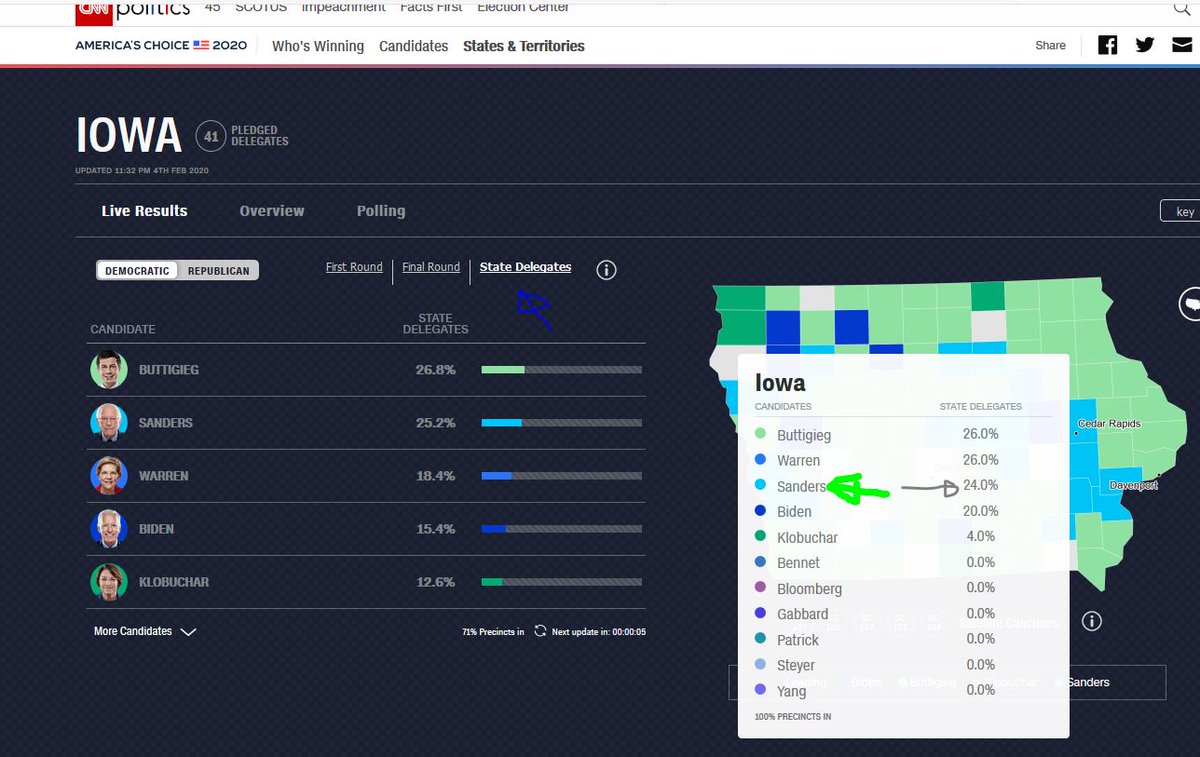The width and height of the screenshot is (1200, 757).
Task: Click KLOBUCHAR candidate name in results
Action: pos(174,582)
